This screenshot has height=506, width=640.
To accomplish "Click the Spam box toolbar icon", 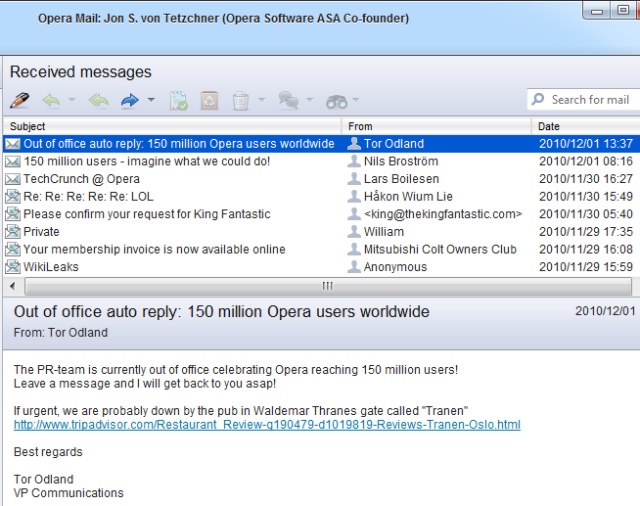I will (209, 100).
